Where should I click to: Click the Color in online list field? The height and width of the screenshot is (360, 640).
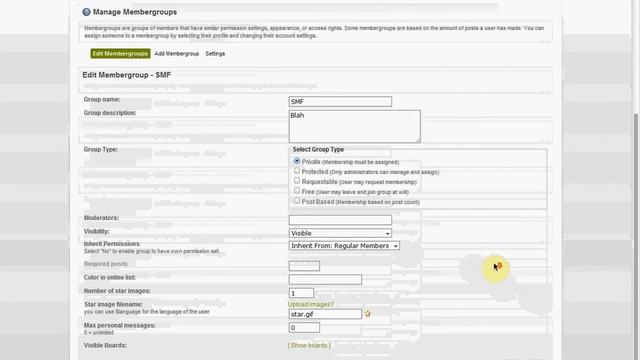(325, 280)
